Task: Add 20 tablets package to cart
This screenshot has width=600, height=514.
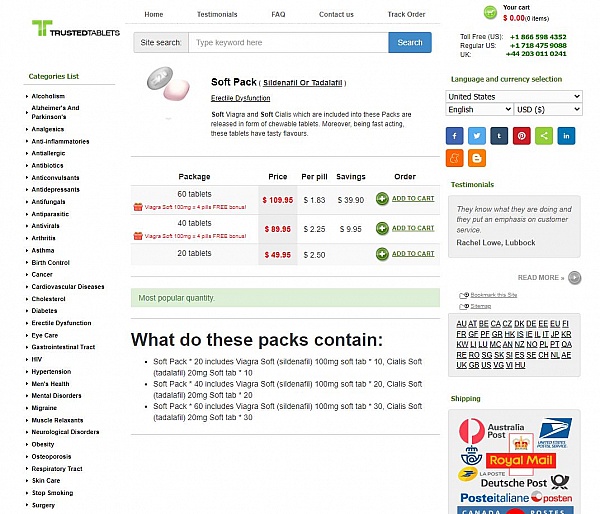Action: pyautogui.click(x=413, y=253)
